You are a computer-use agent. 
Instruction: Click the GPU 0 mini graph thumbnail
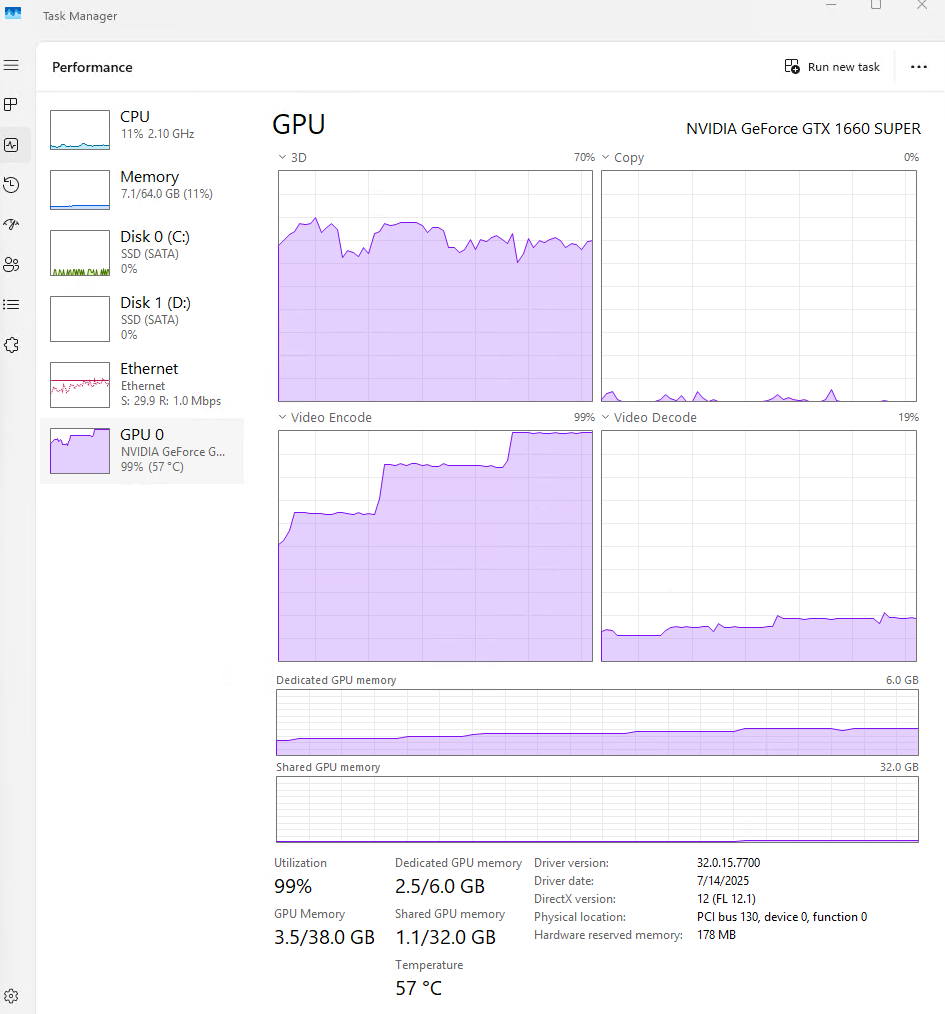pos(80,451)
